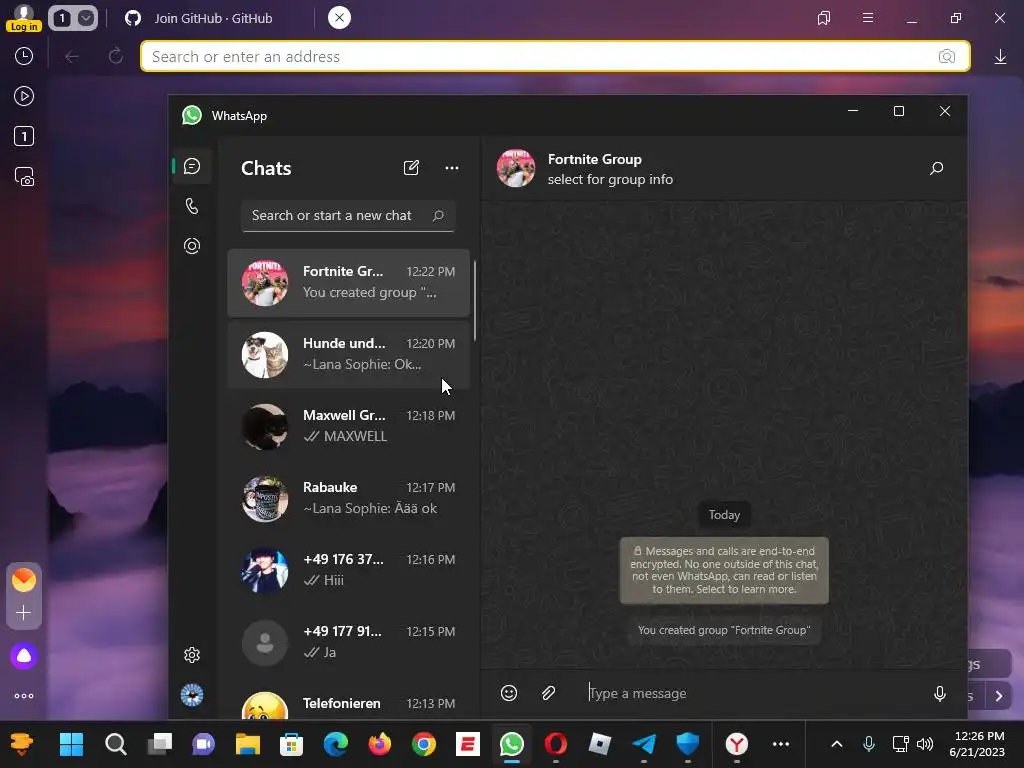This screenshot has width=1024, height=768.
Task: Start a new chat with the compose icon
Action: click(x=411, y=168)
